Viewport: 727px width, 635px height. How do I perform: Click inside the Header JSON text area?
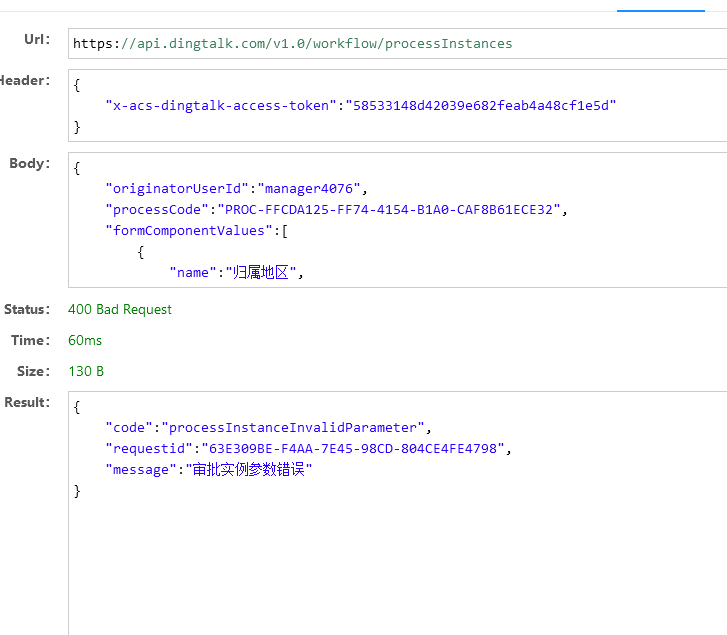(397, 106)
